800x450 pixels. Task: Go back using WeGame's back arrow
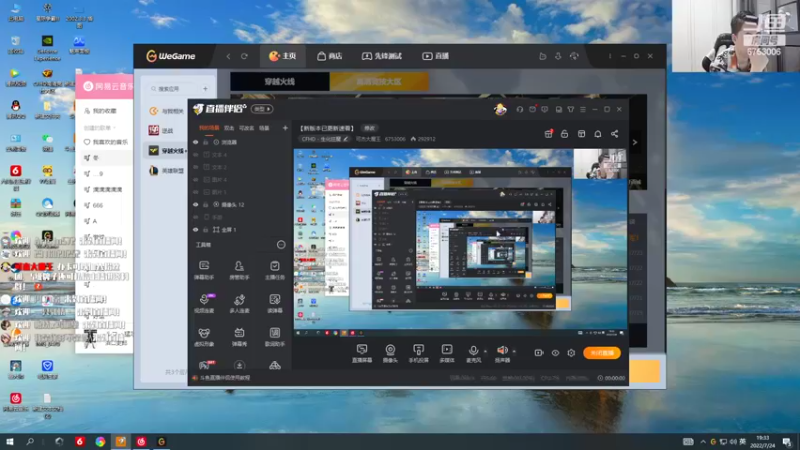[228, 56]
